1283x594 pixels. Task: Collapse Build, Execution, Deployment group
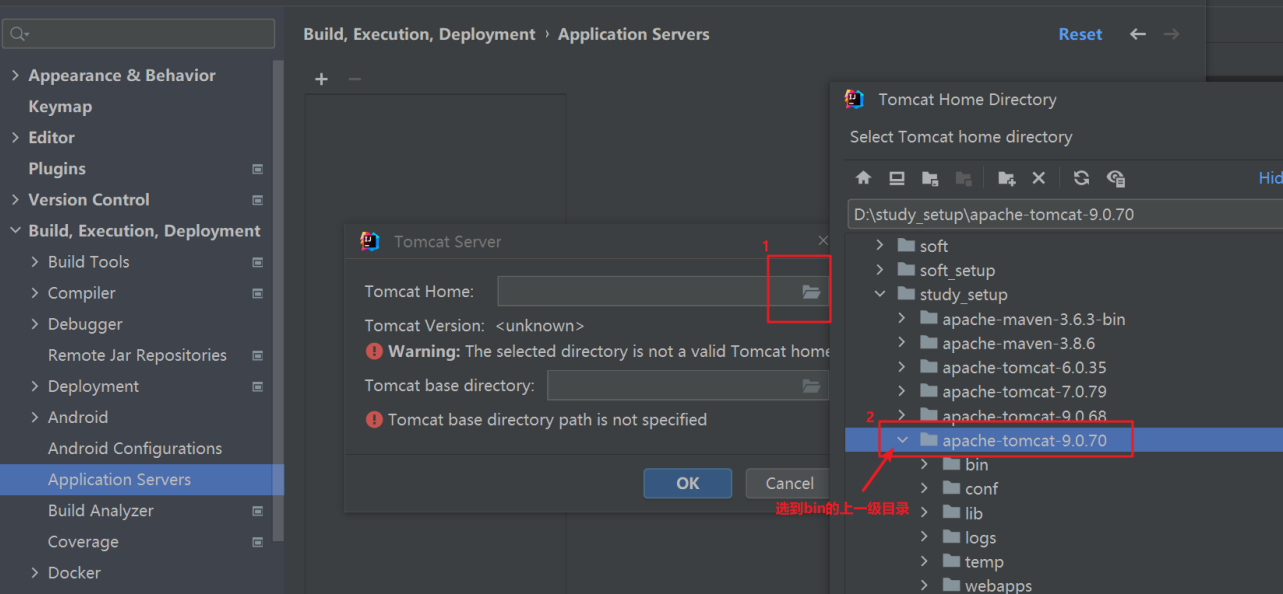click(x=15, y=231)
